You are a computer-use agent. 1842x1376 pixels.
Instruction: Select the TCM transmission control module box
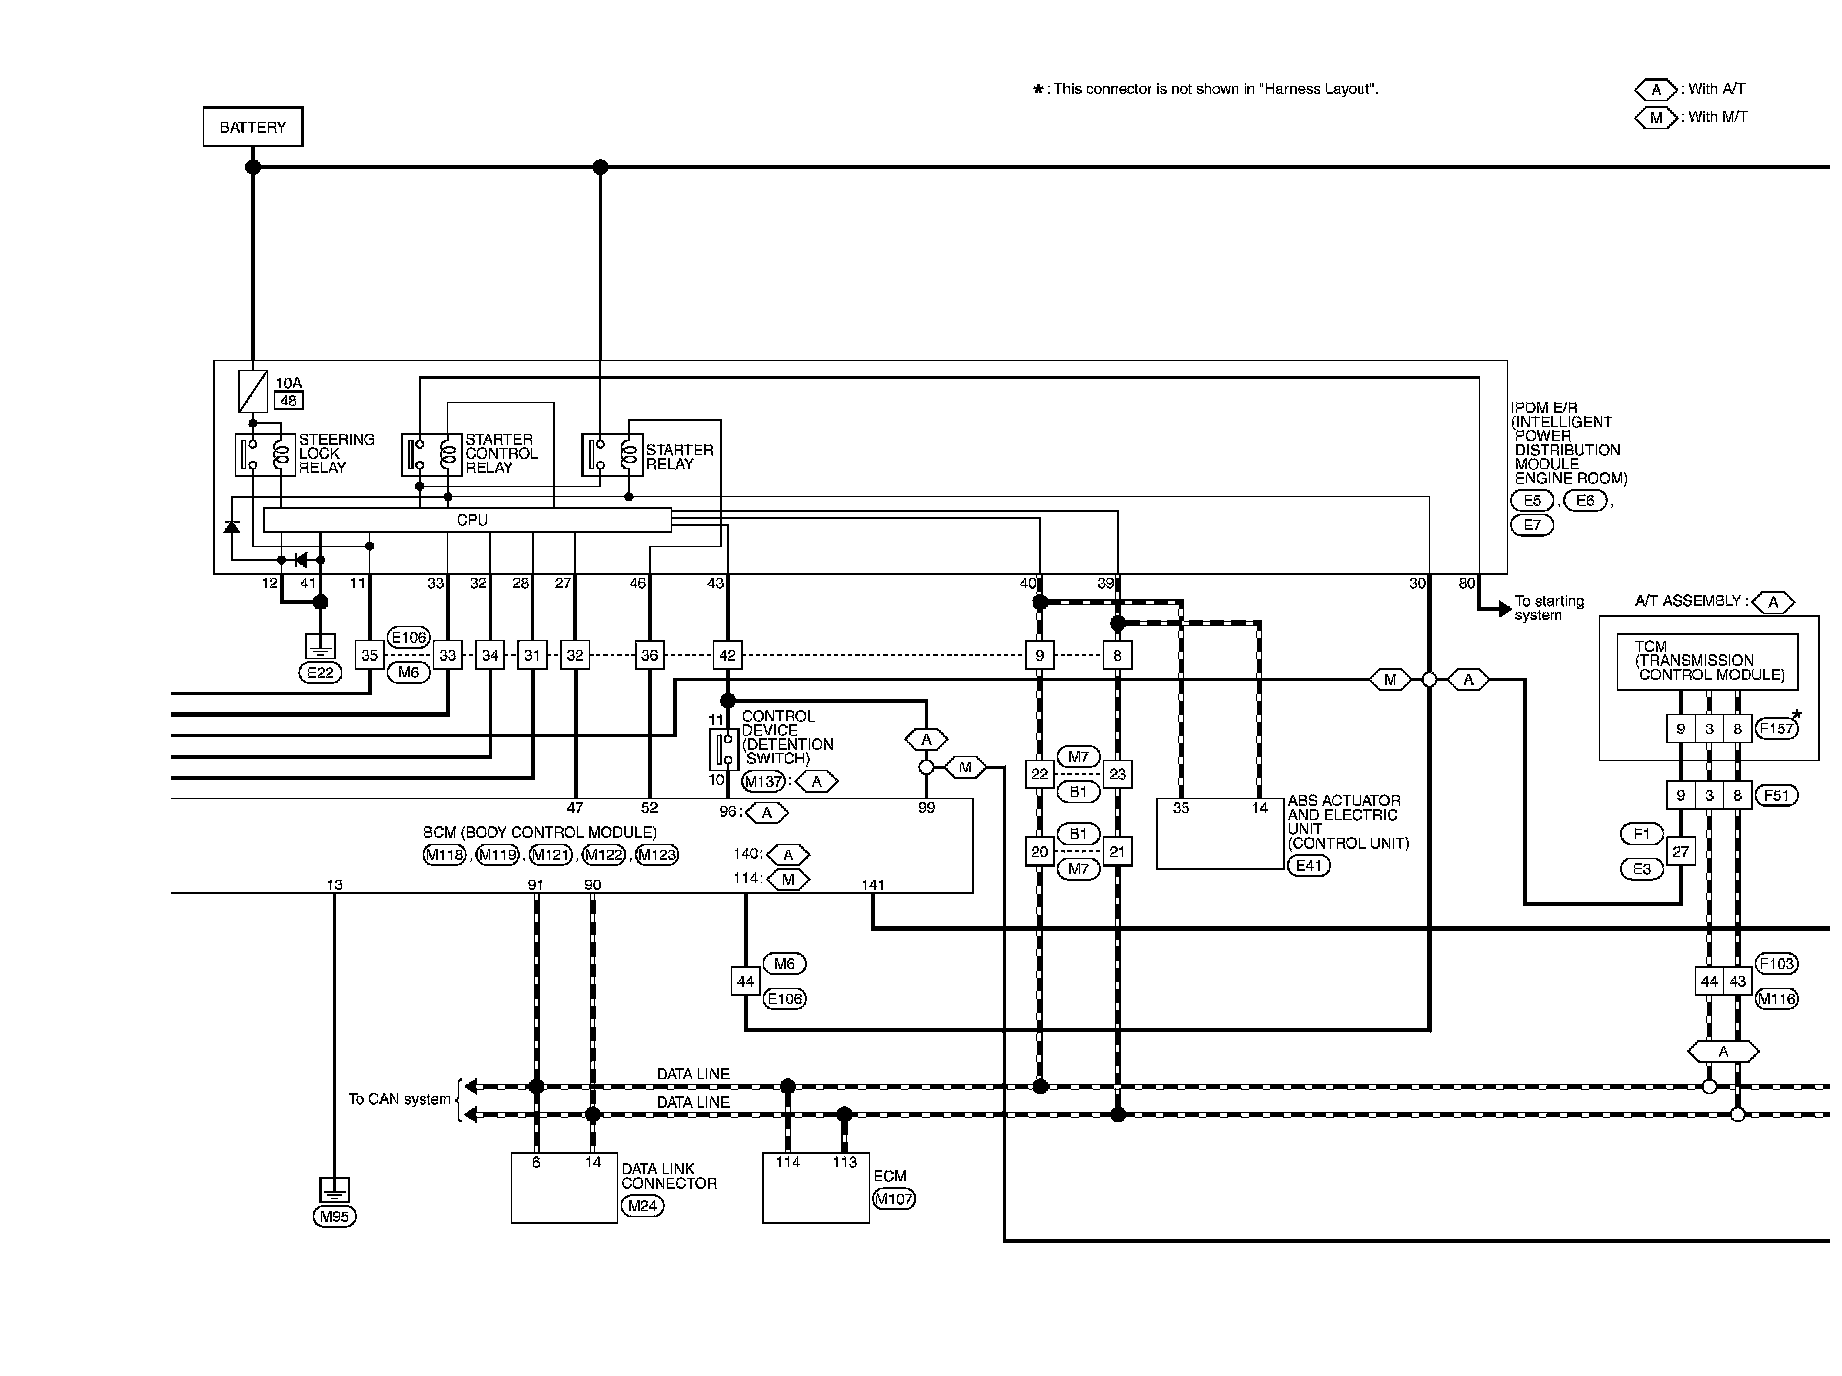[x=1707, y=661]
